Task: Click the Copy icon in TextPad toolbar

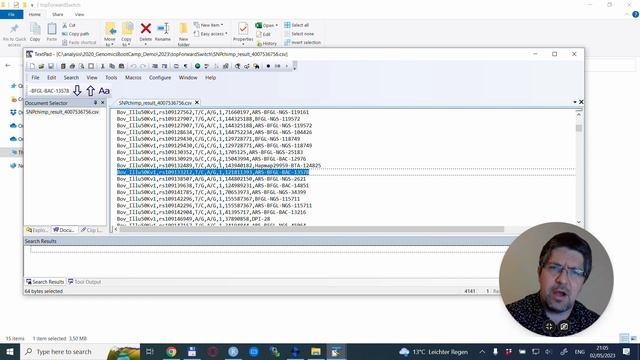Action: 112,66
